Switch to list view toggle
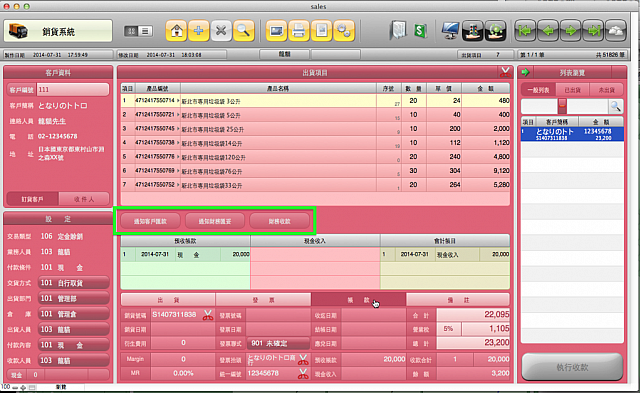The image size is (640, 393). [146, 31]
